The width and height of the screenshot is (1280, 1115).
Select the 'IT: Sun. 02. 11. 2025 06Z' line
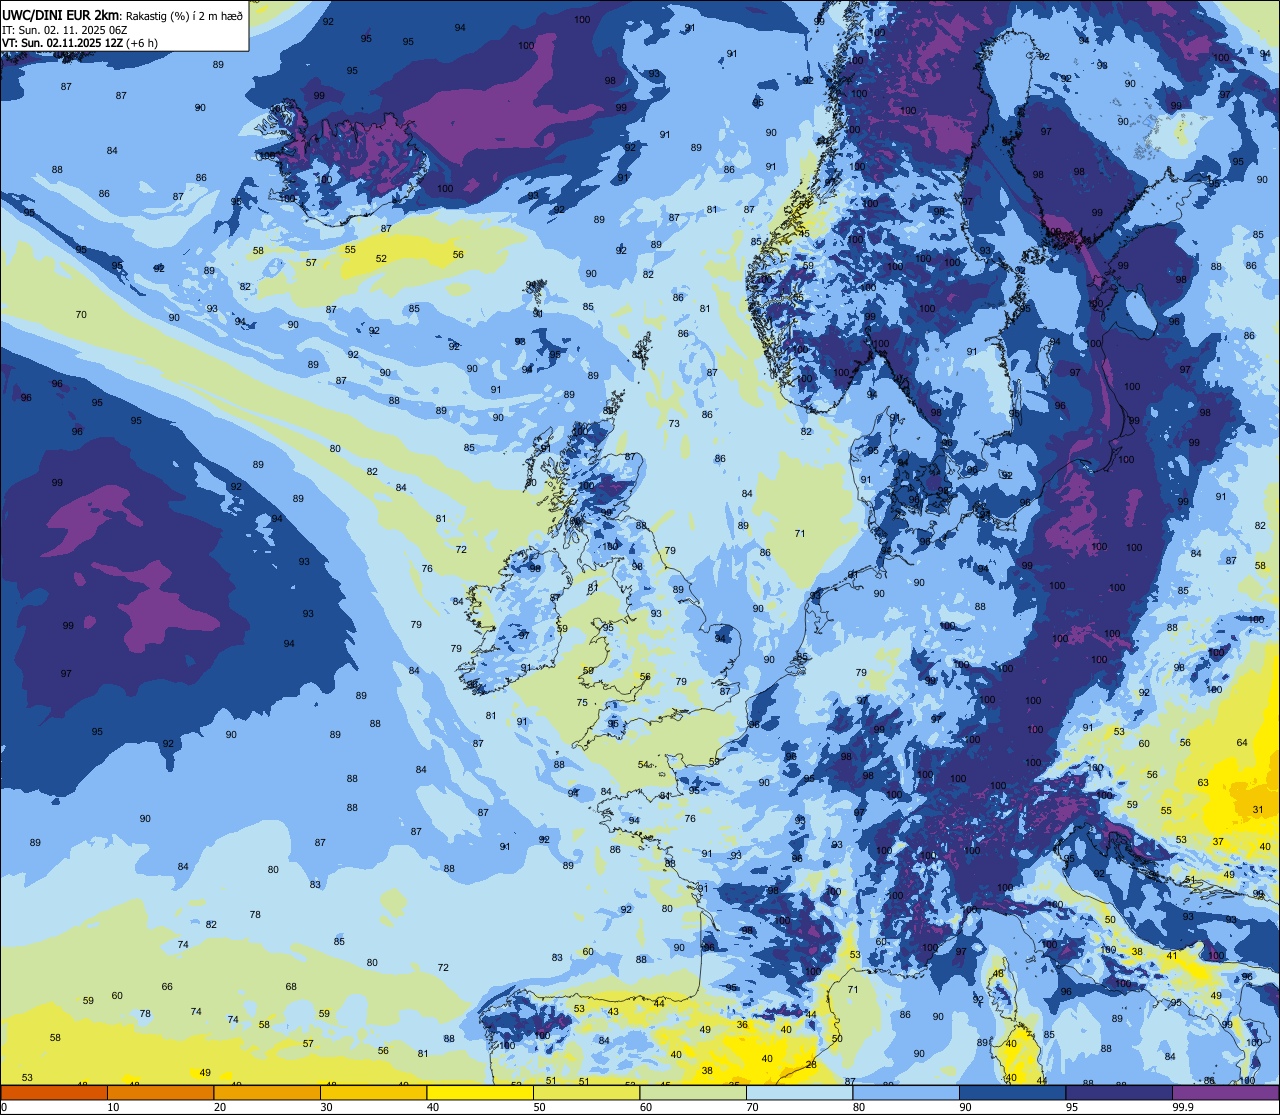[64, 30]
